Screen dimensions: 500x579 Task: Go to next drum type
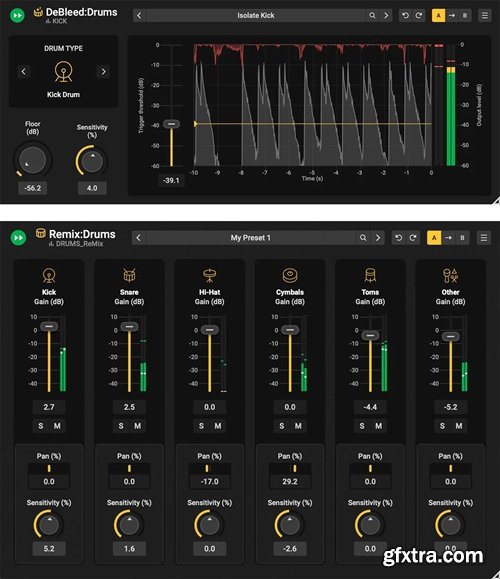click(103, 71)
